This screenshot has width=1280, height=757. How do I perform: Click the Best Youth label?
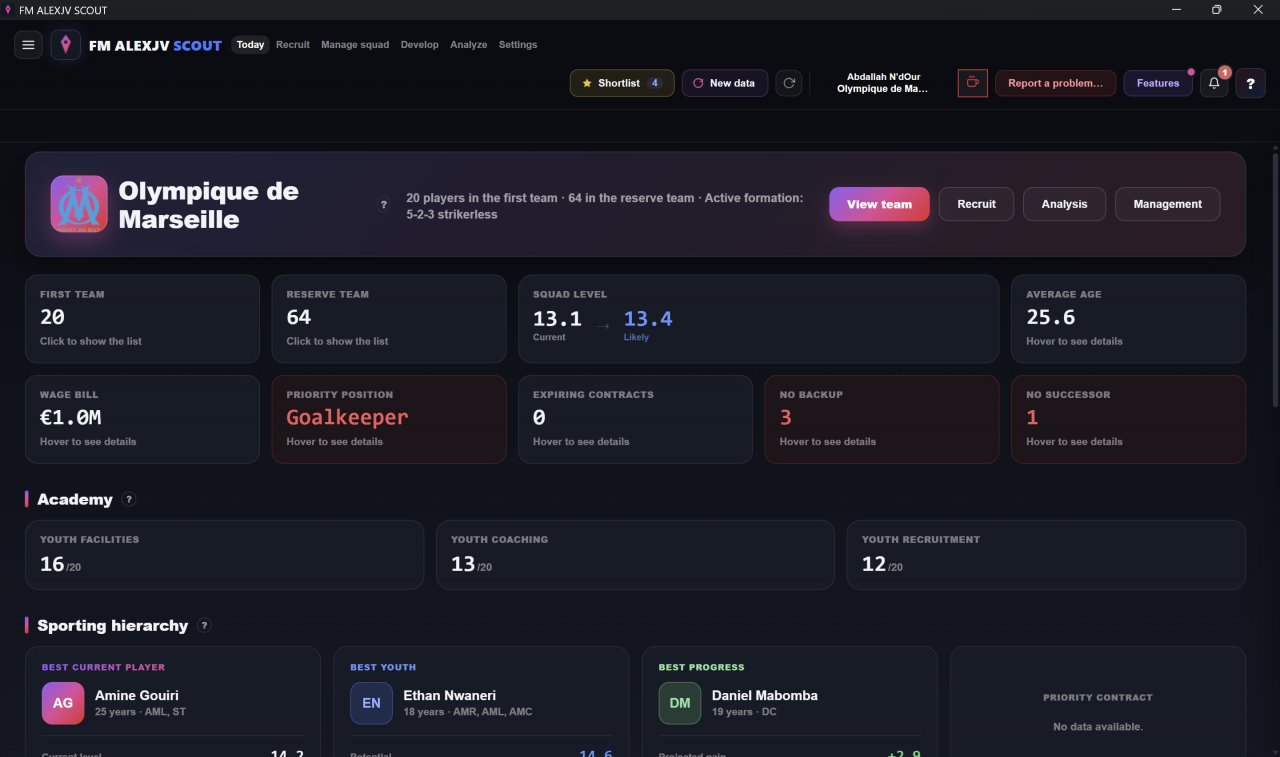[x=383, y=667]
